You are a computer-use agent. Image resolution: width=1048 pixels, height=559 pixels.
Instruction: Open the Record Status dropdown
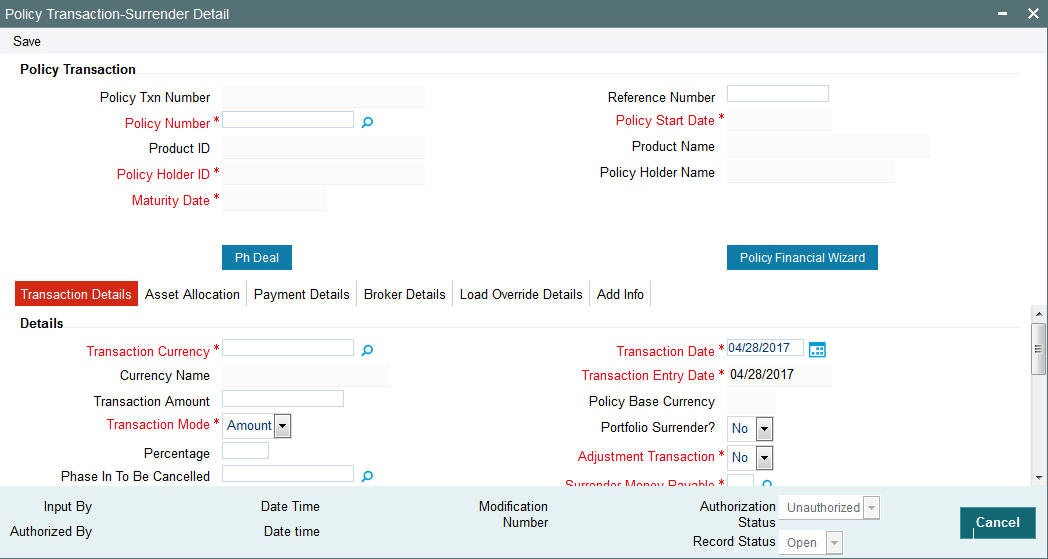click(835, 542)
